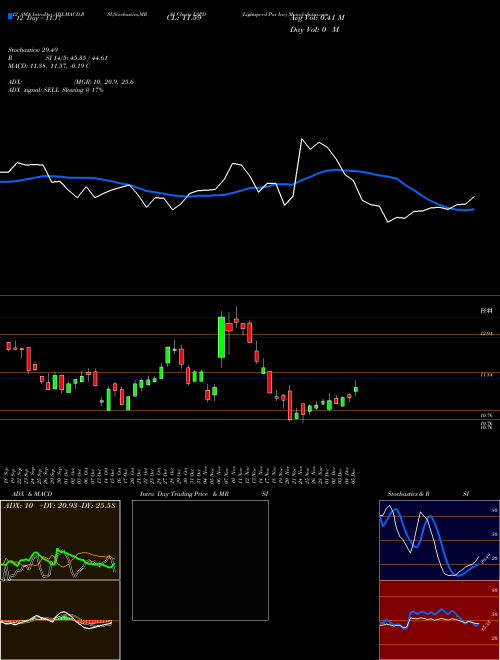The image size is (500, 660).
Task: Click the empty intraday trading price panel
Action: [200, 560]
